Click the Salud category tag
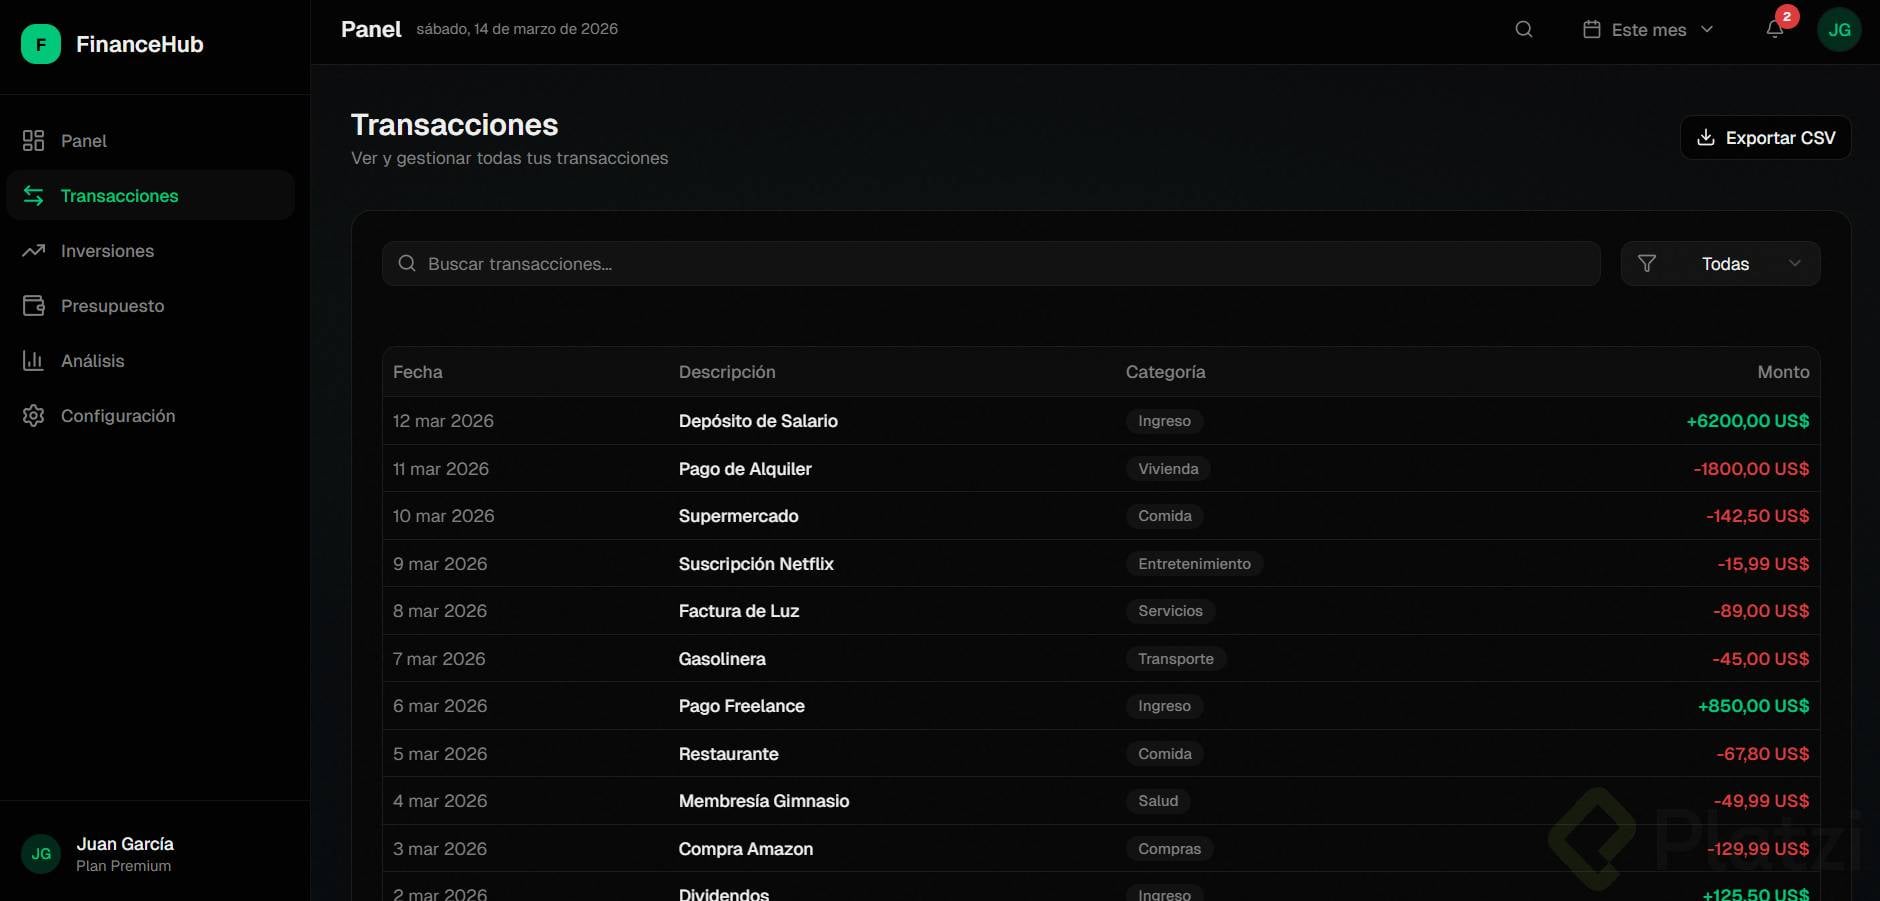 click(1158, 801)
